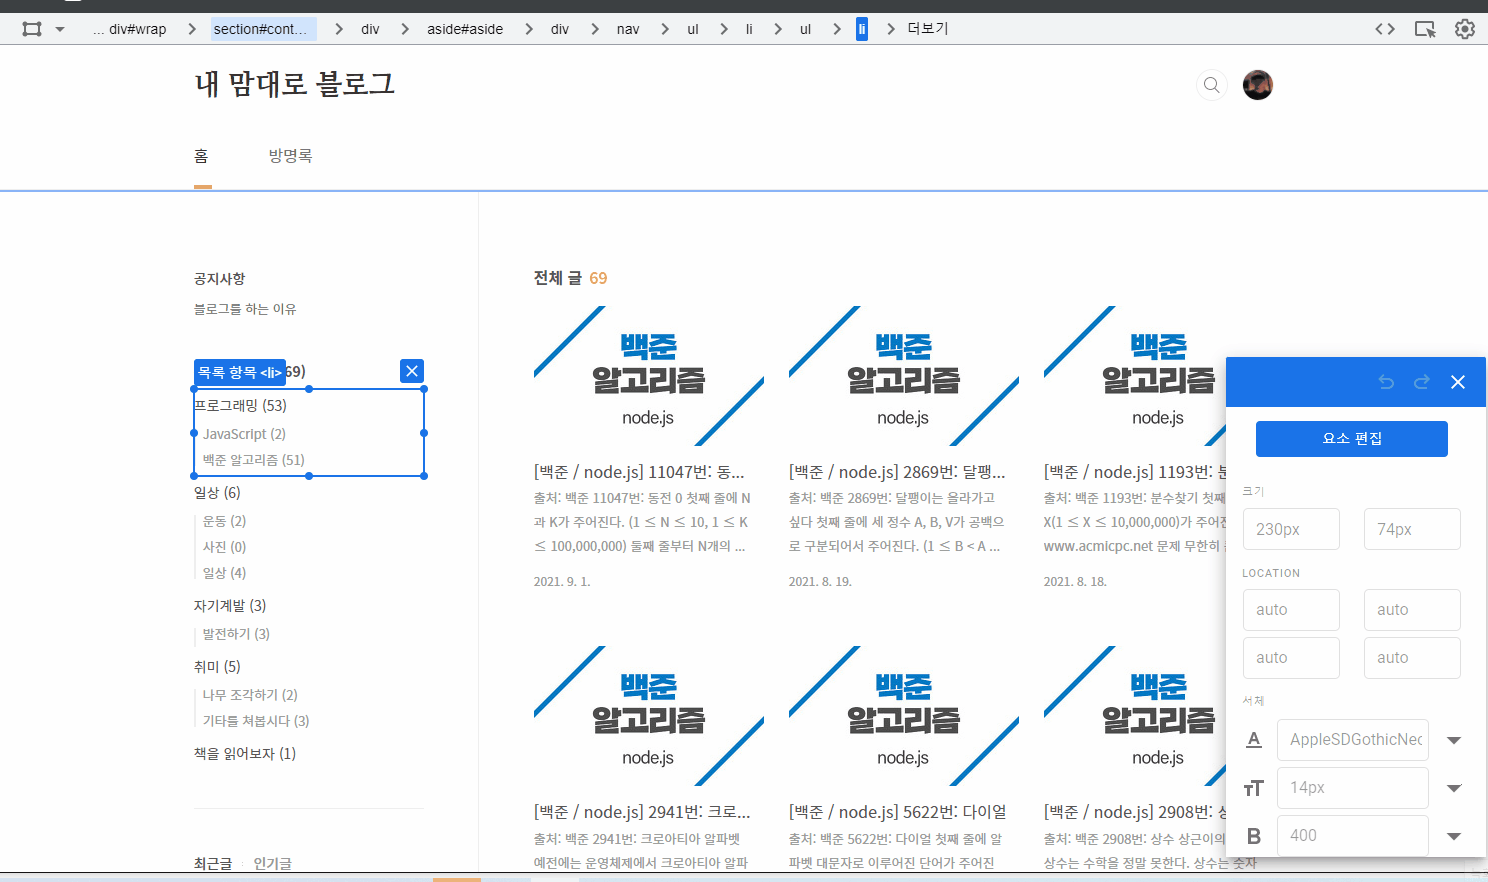
Task: Open post title [백준 / node.js] 2908번
Action: [1135, 812]
